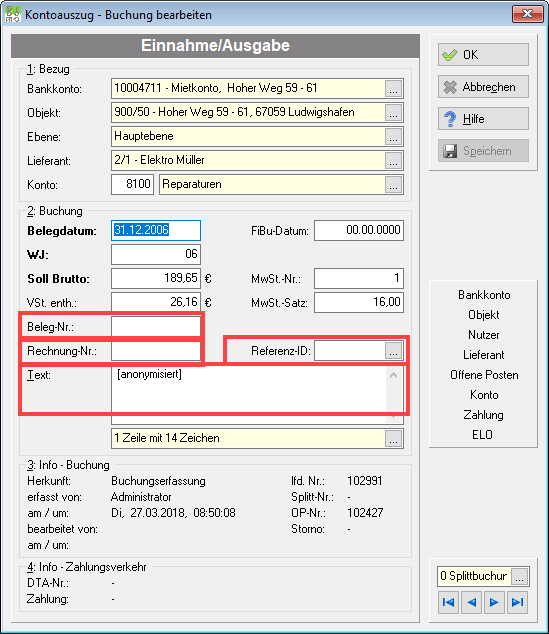Click the Nutzer side list entry
This screenshot has height=634, width=549.
coord(484,335)
